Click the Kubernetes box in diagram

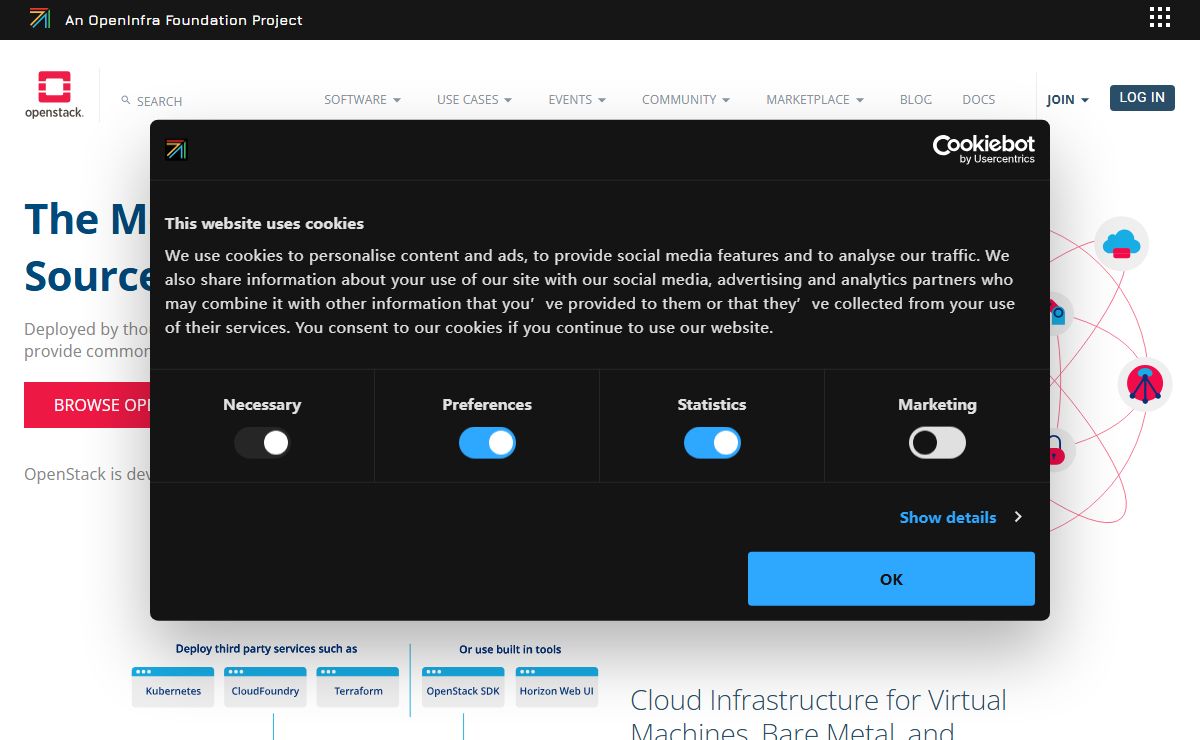[x=173, y=687]
